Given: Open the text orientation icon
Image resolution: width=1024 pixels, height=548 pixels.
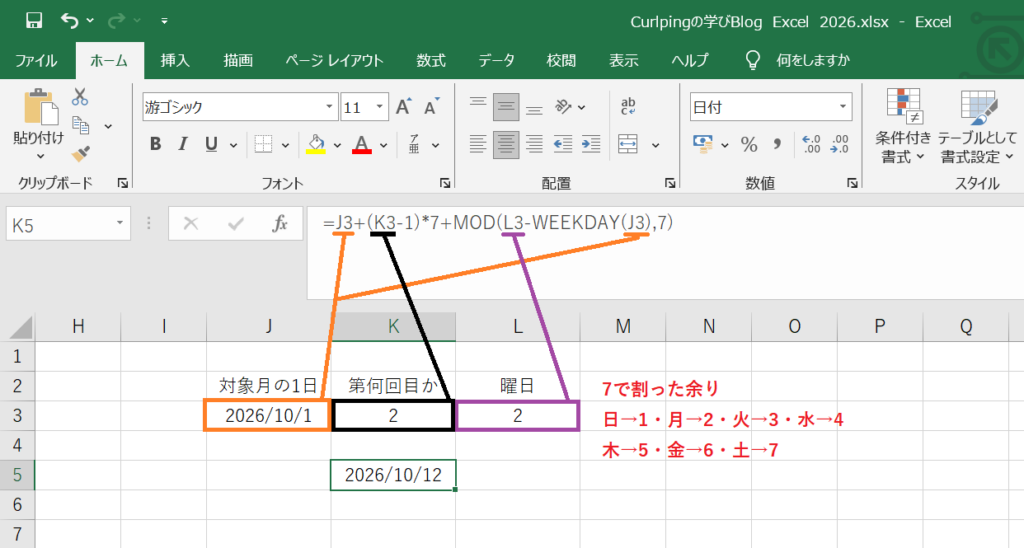Looking at the screenshot, I should click(x=563, y=106).
